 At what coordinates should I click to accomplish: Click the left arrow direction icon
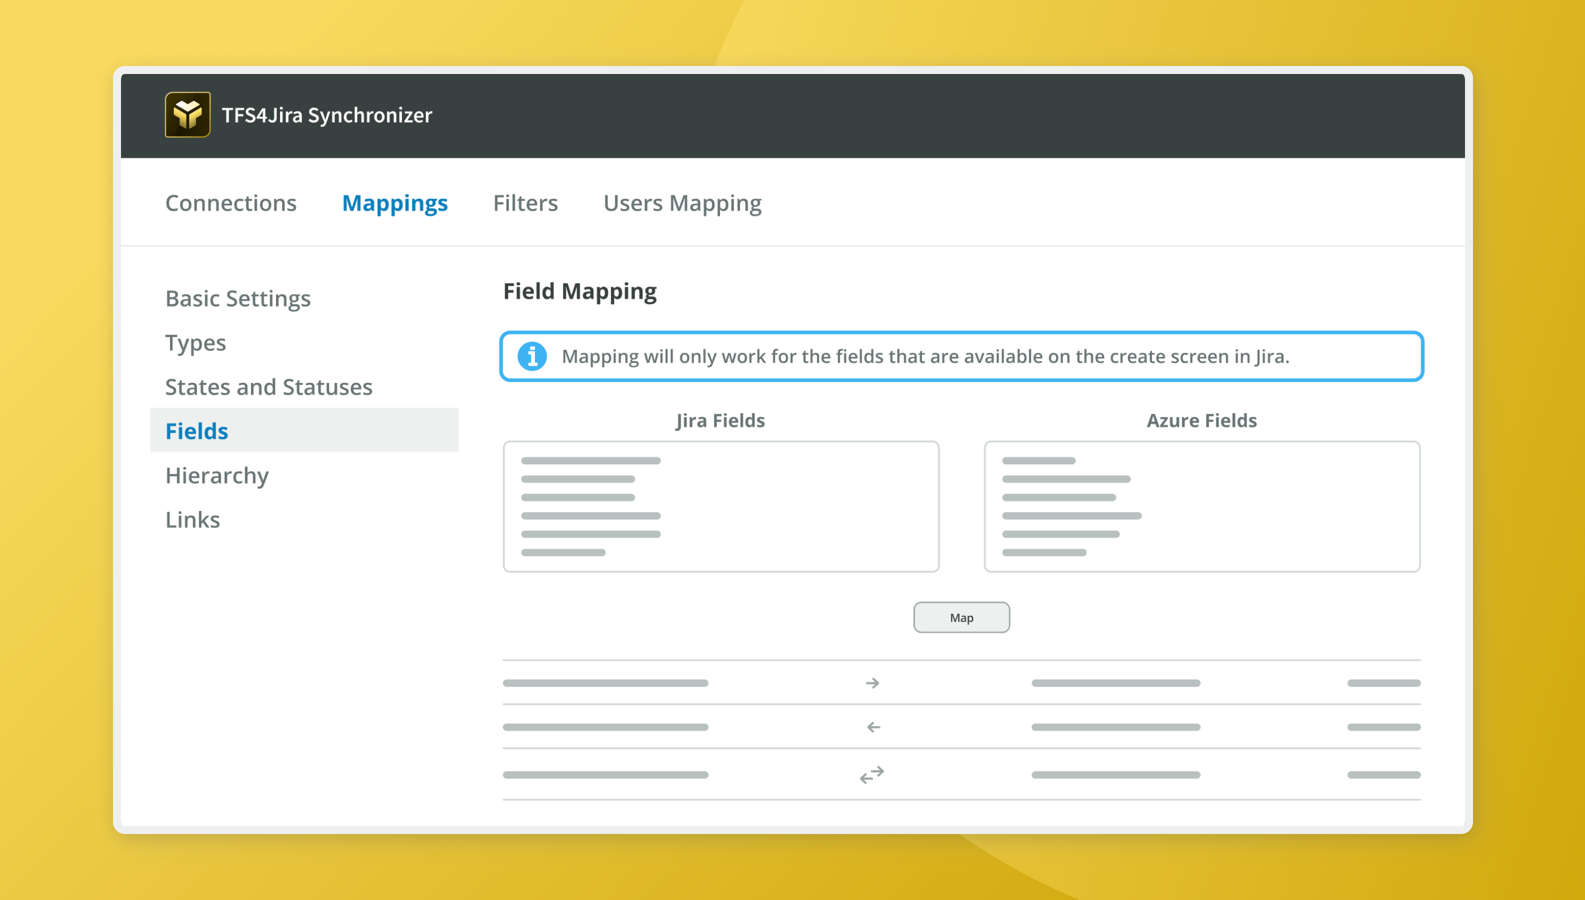point(873,727)
